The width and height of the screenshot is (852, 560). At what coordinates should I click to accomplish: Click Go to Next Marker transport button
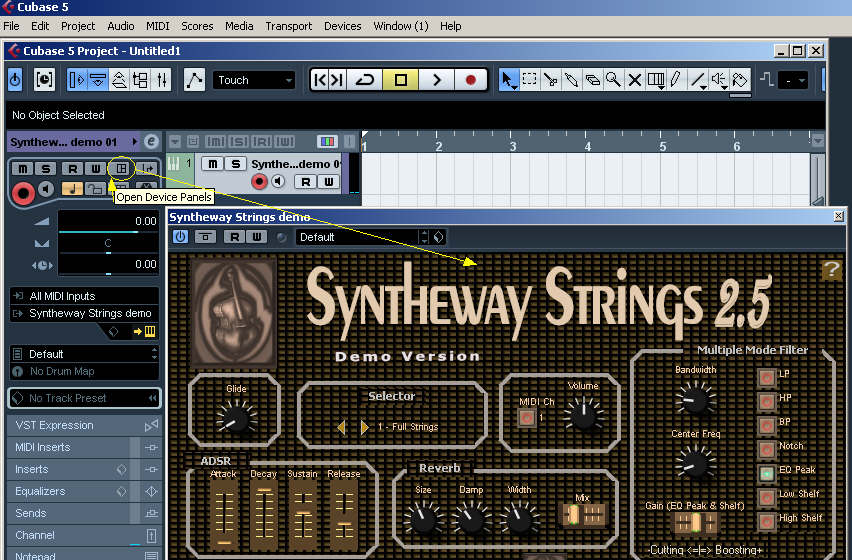tap(338, 80)
